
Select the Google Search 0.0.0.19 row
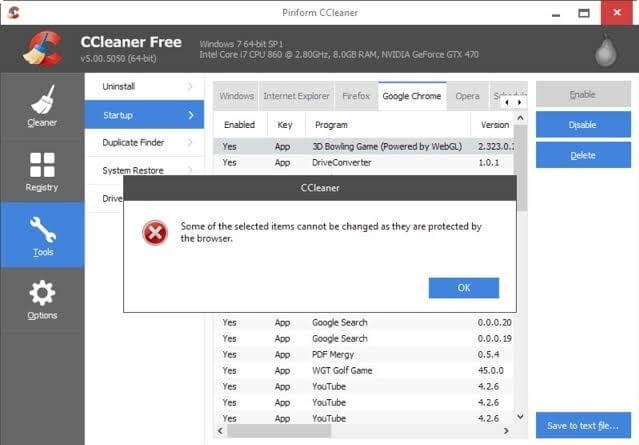(x=364, y=339)
